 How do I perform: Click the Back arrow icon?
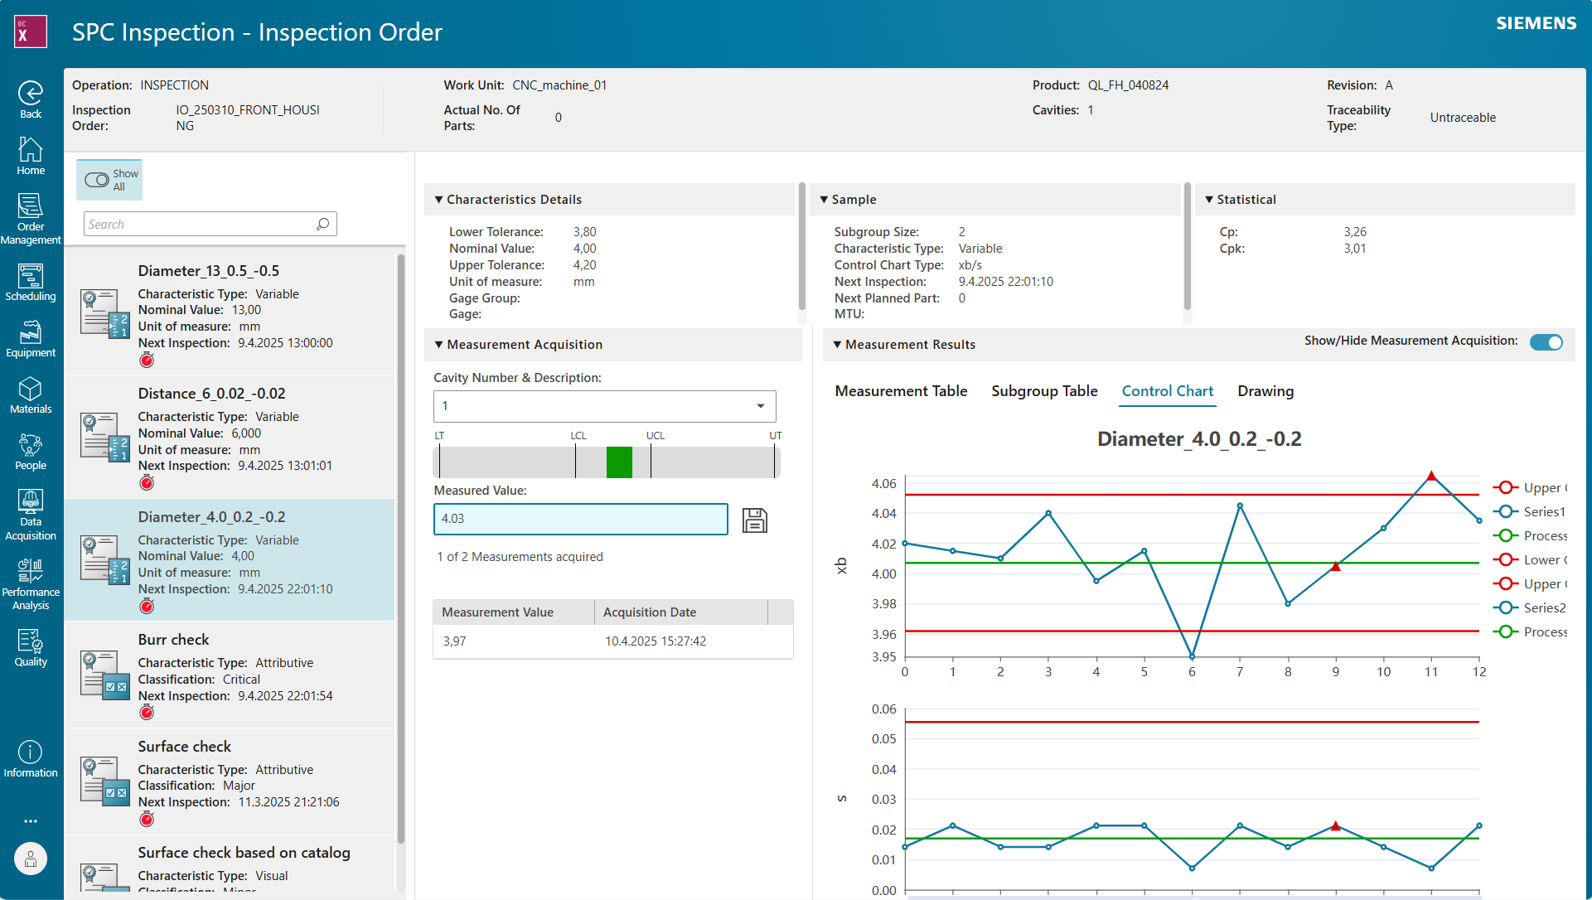pyautogui.click(x=31, y=93)
